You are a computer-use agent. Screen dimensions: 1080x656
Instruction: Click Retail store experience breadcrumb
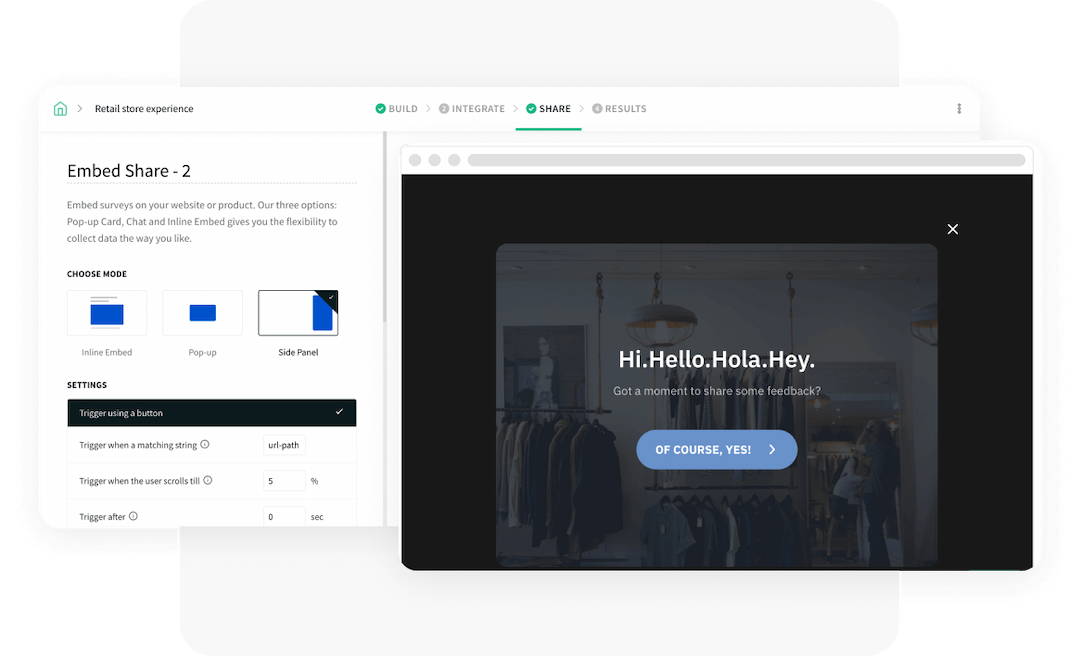(x=144, y=109)
